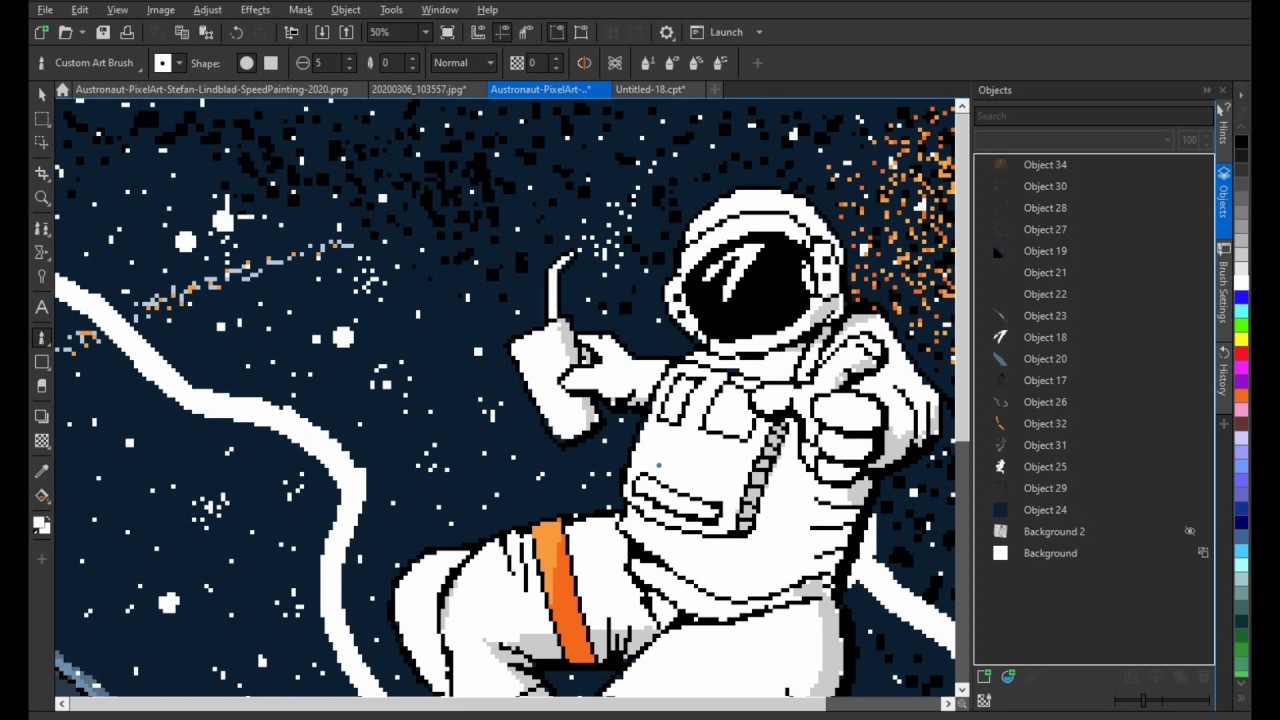Open the Effects menu
Screen dimensions: 1280x720
(255, 10)
